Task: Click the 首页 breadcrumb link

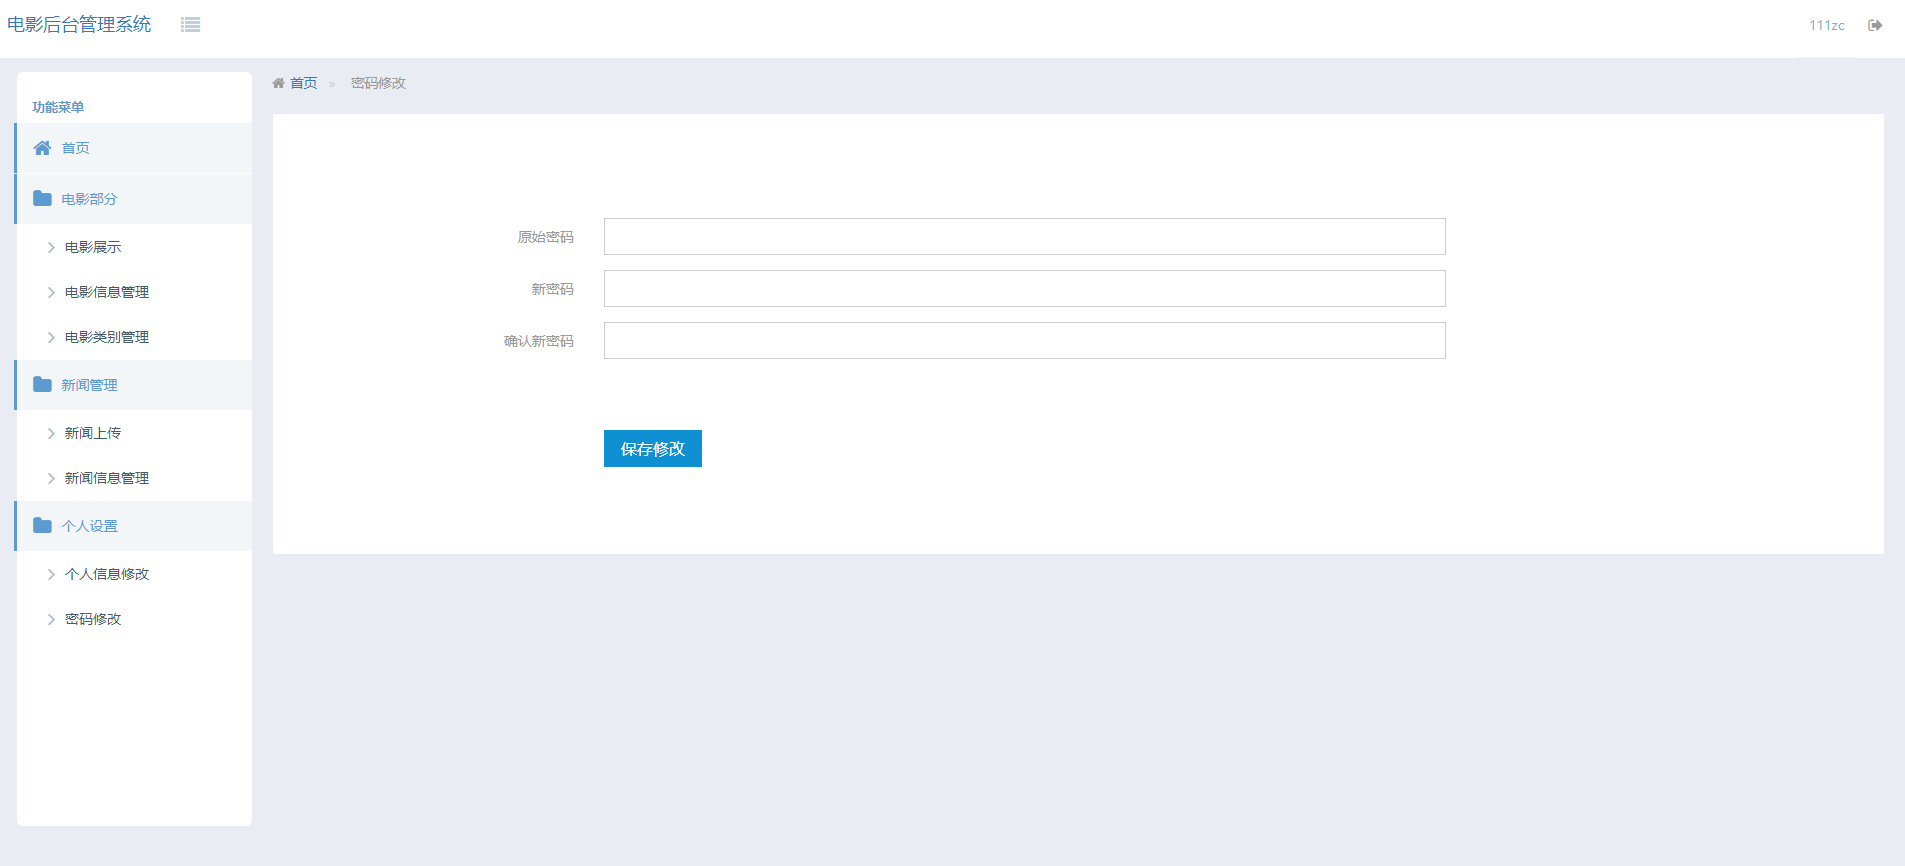Action: point(303,83)
